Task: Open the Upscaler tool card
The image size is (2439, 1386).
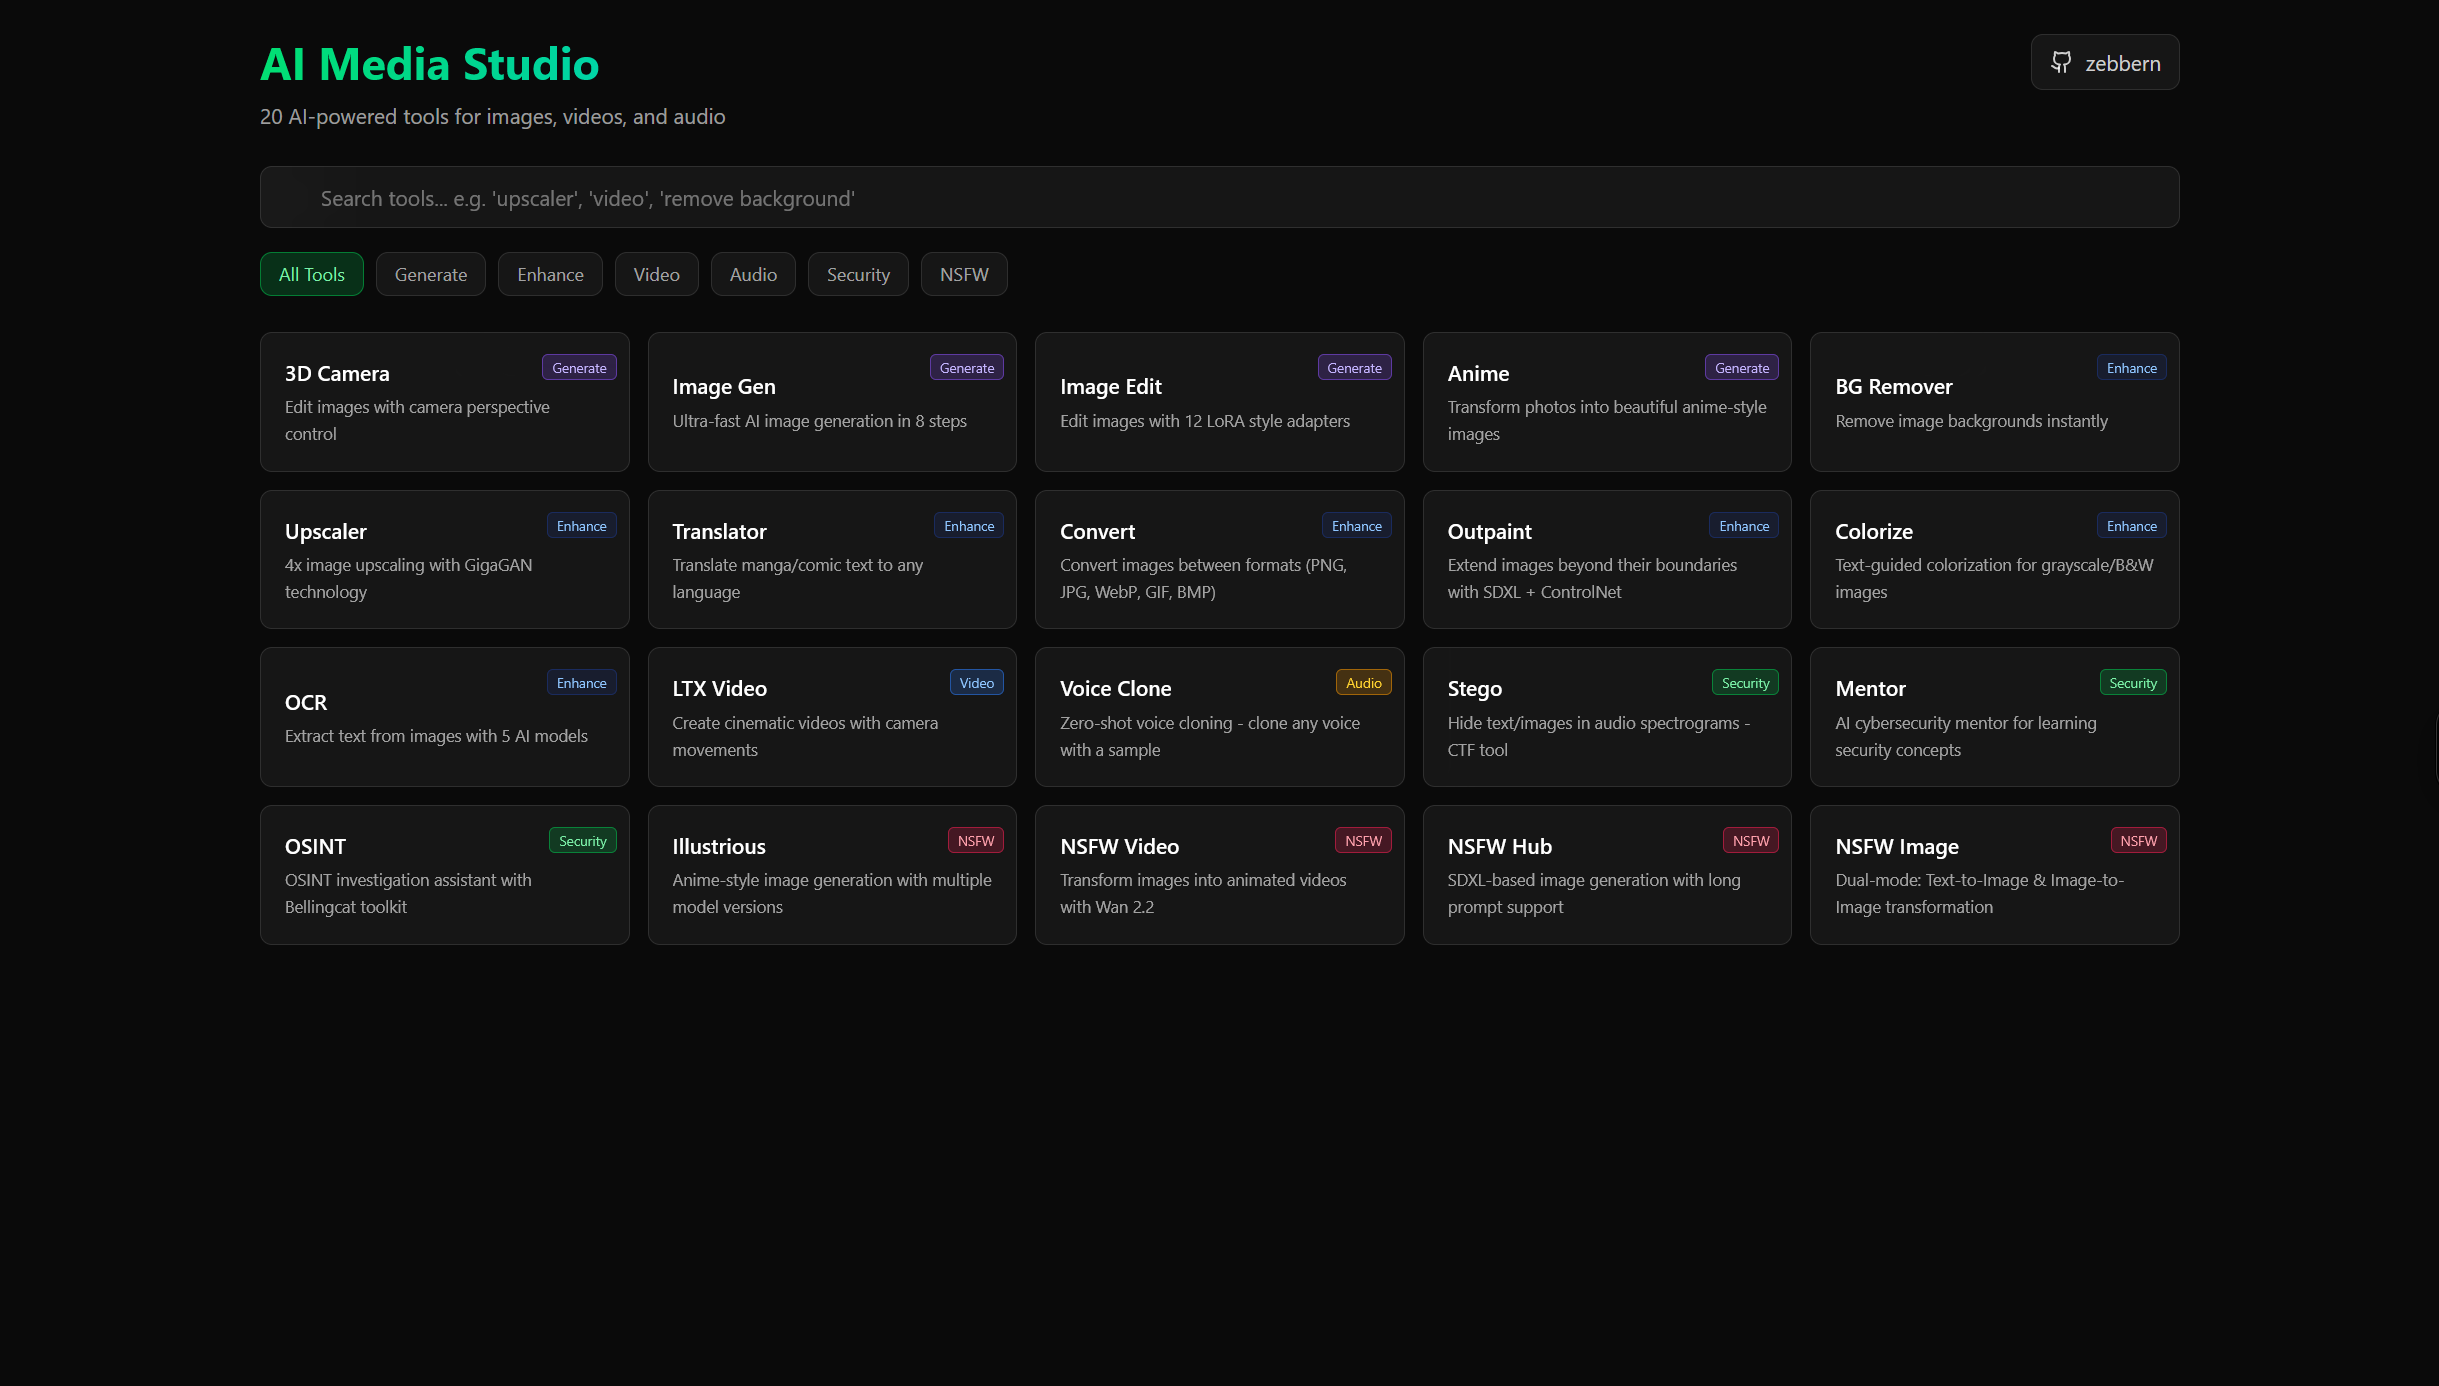Action: click(444, 560)
